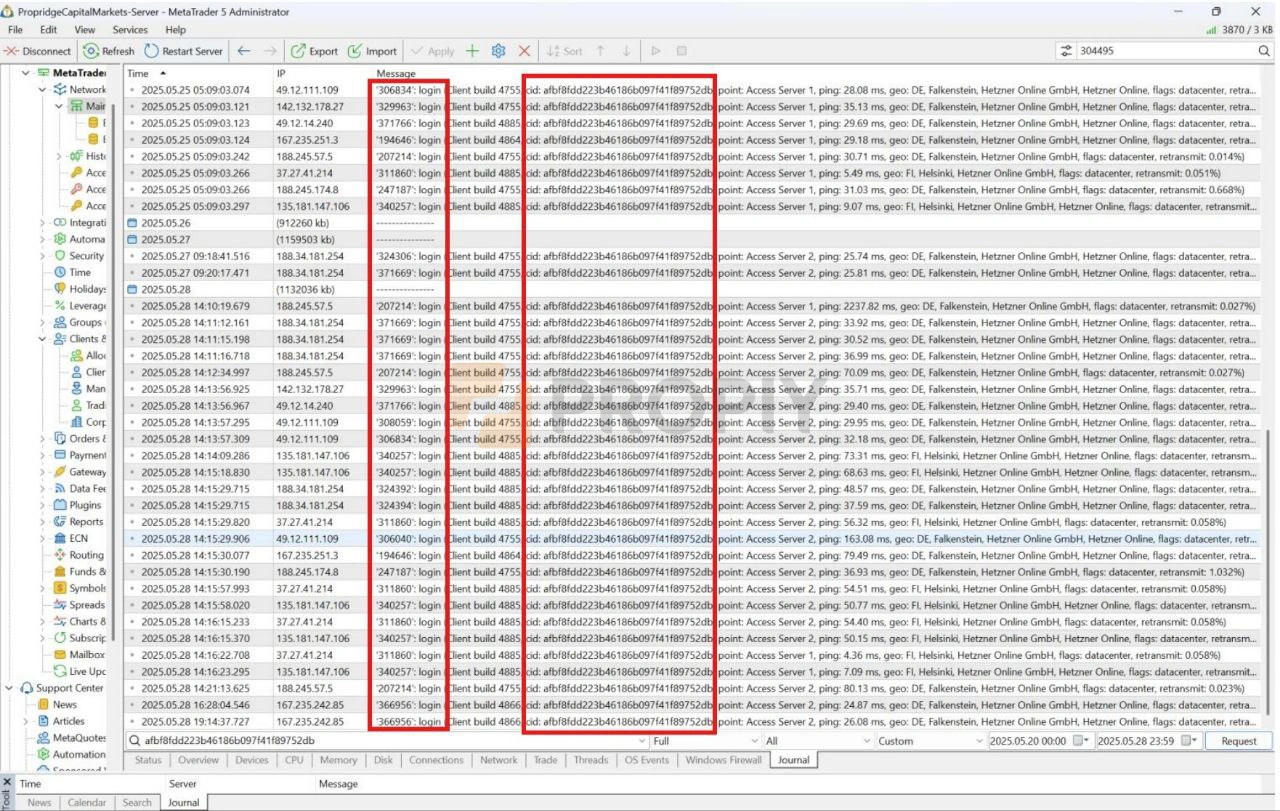Select the Payments icon in the tree

pyautogui.click(x=60, y=455)
